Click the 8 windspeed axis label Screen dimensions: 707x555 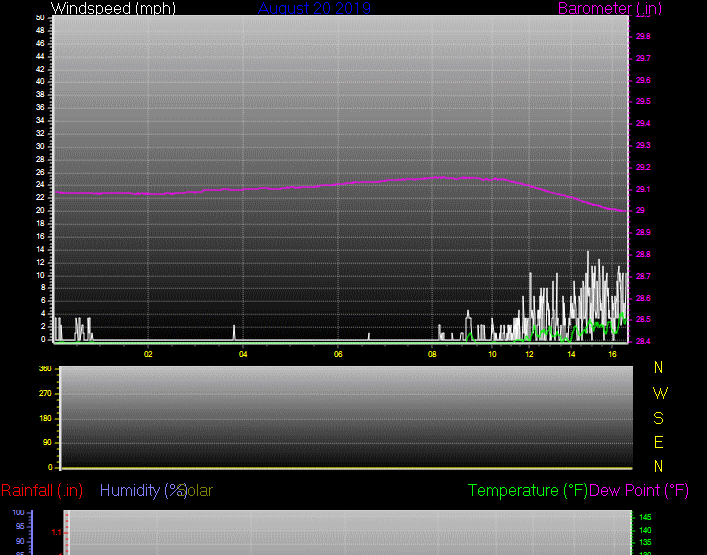(x=43, y=288)
